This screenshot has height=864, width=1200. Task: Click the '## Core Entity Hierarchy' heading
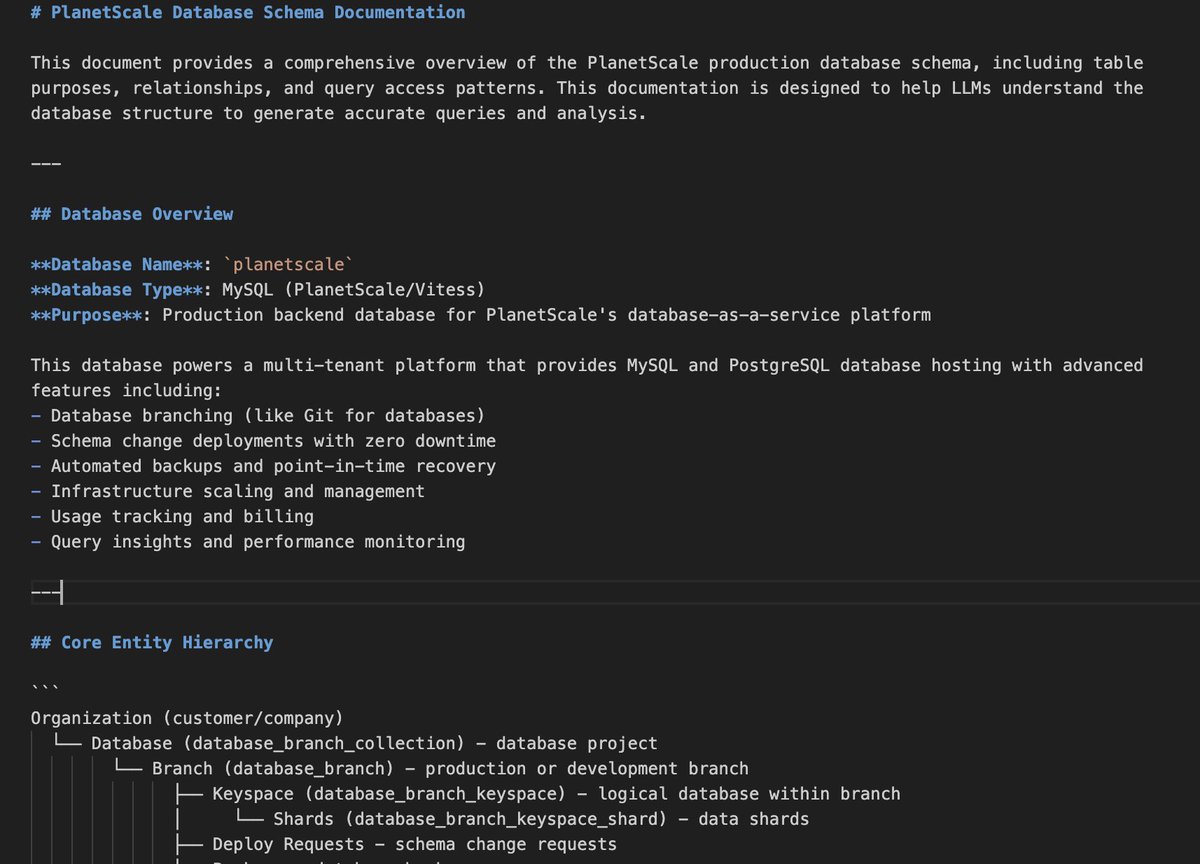click(152, 642)
